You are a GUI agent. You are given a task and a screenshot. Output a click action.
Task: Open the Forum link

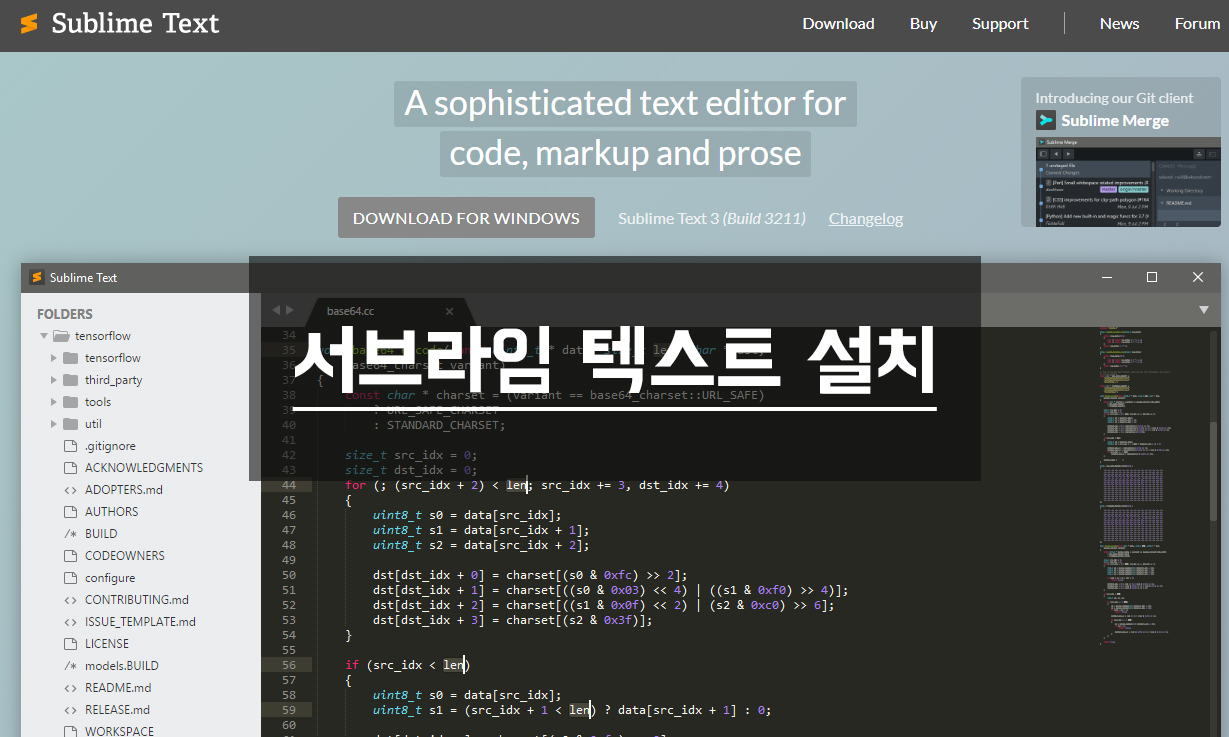click(1197, 24)
